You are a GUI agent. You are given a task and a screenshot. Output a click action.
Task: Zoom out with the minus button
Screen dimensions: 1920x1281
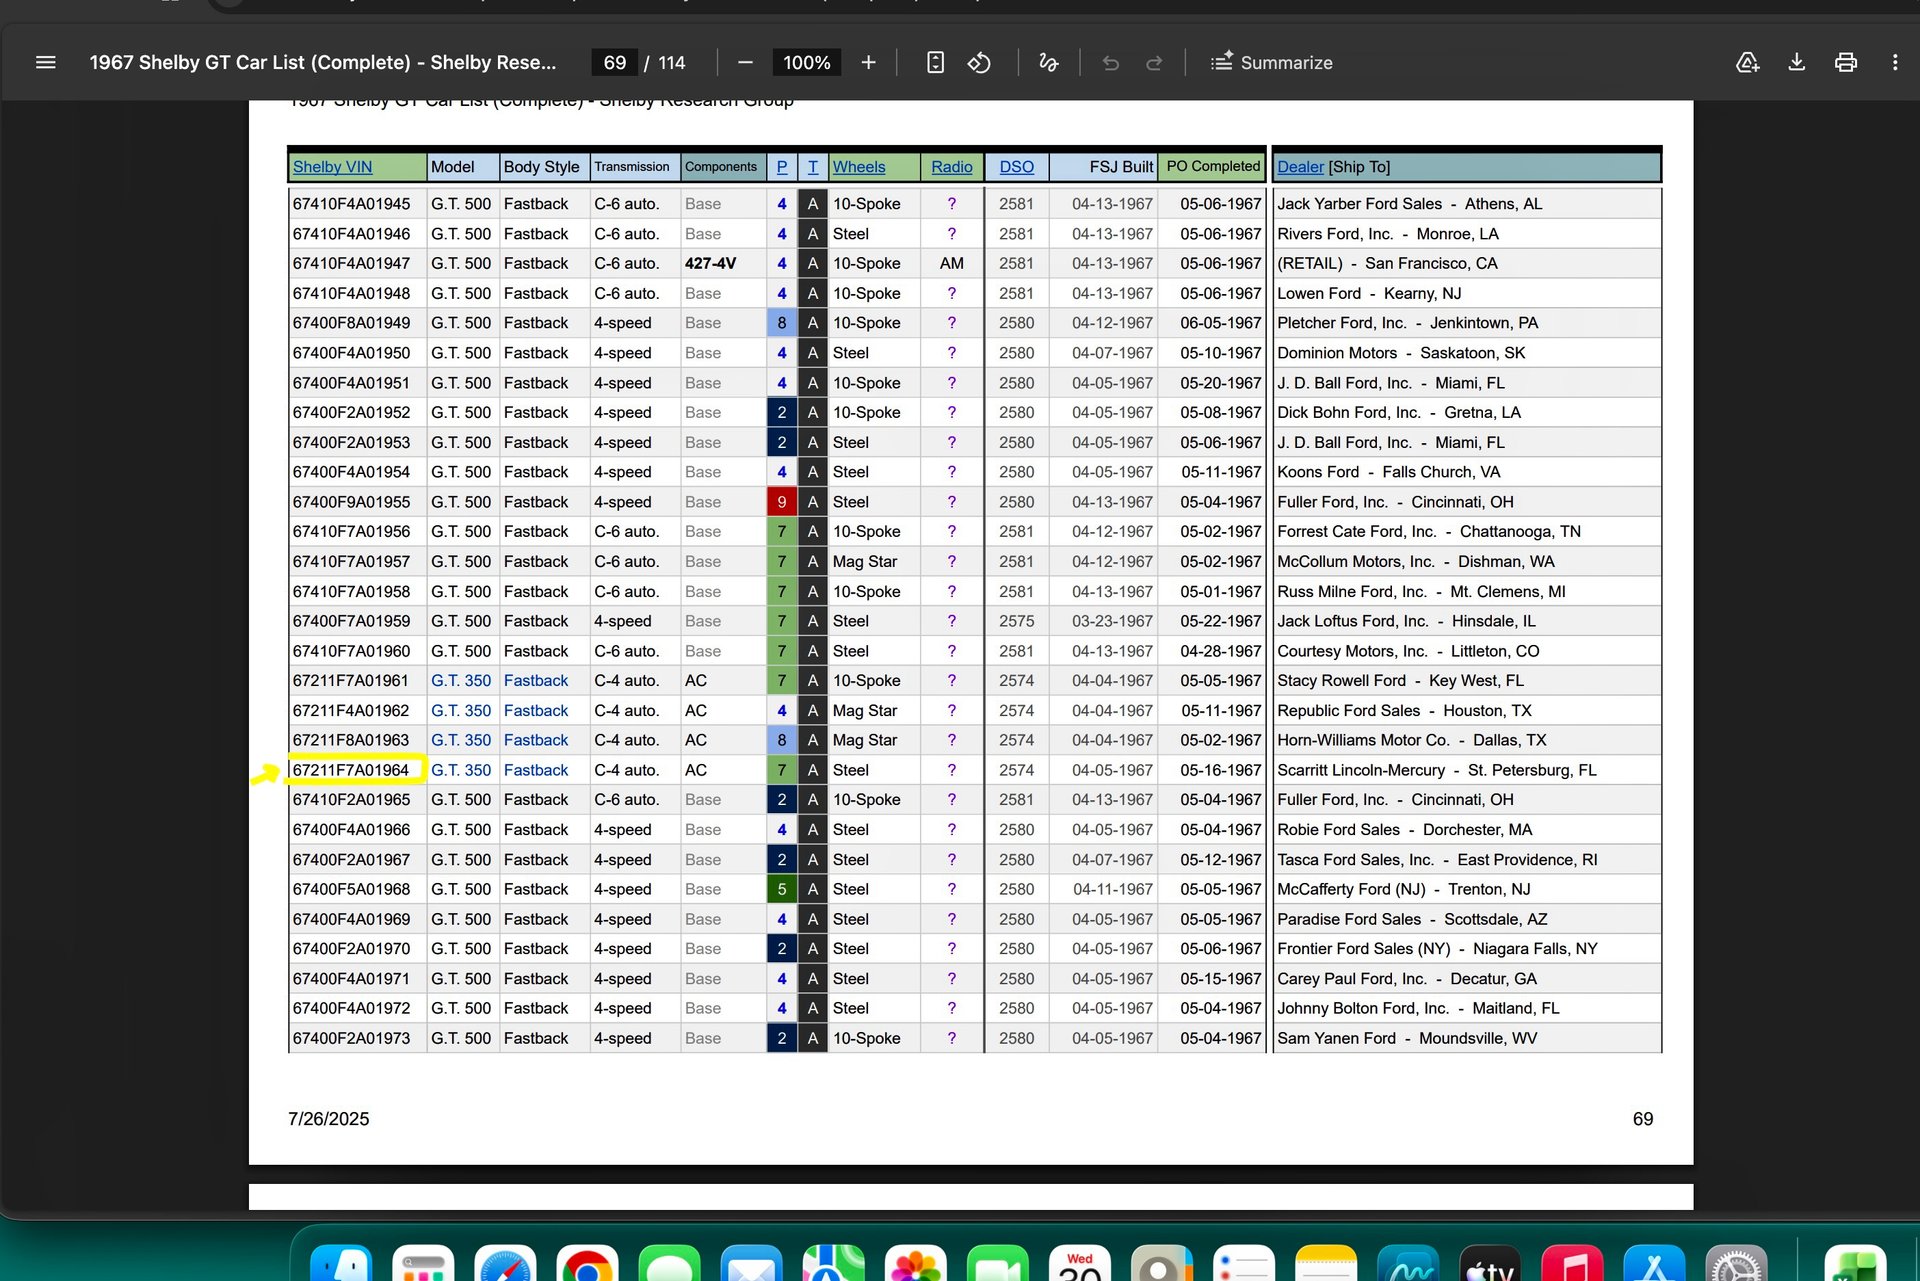click(x=745, y=62)
